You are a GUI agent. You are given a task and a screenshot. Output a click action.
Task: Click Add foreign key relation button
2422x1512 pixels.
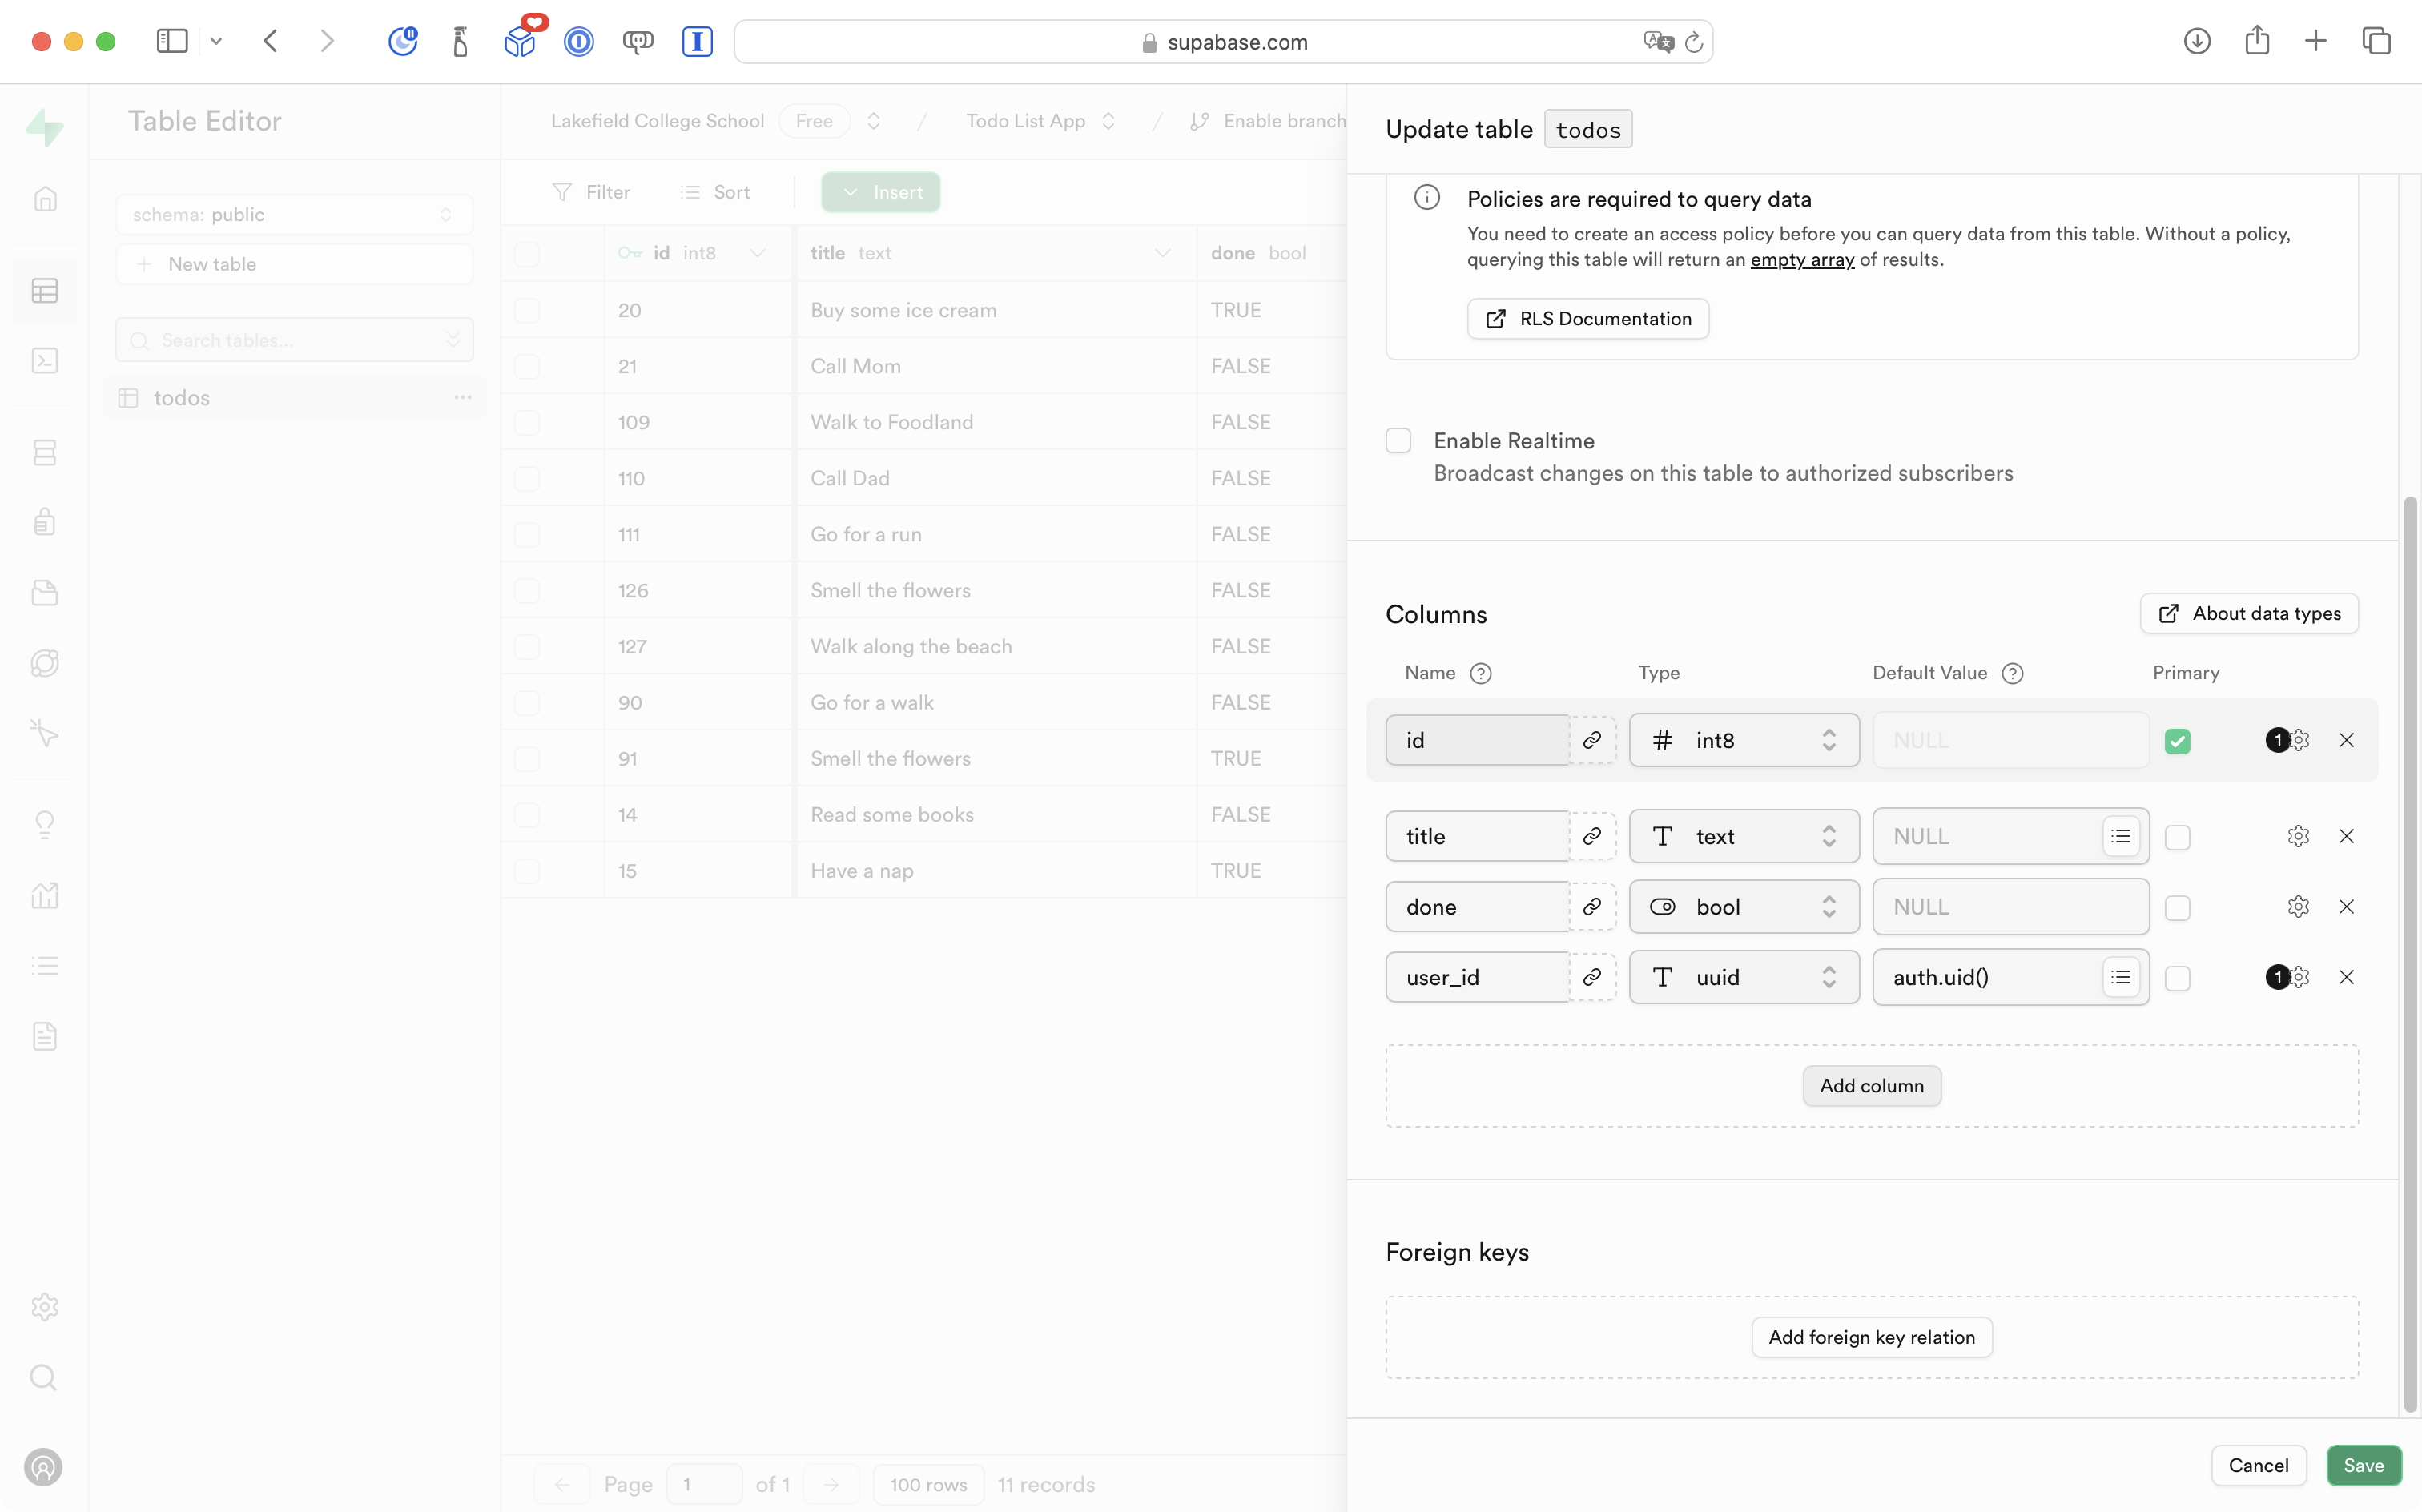[x=1871, y=1337]
